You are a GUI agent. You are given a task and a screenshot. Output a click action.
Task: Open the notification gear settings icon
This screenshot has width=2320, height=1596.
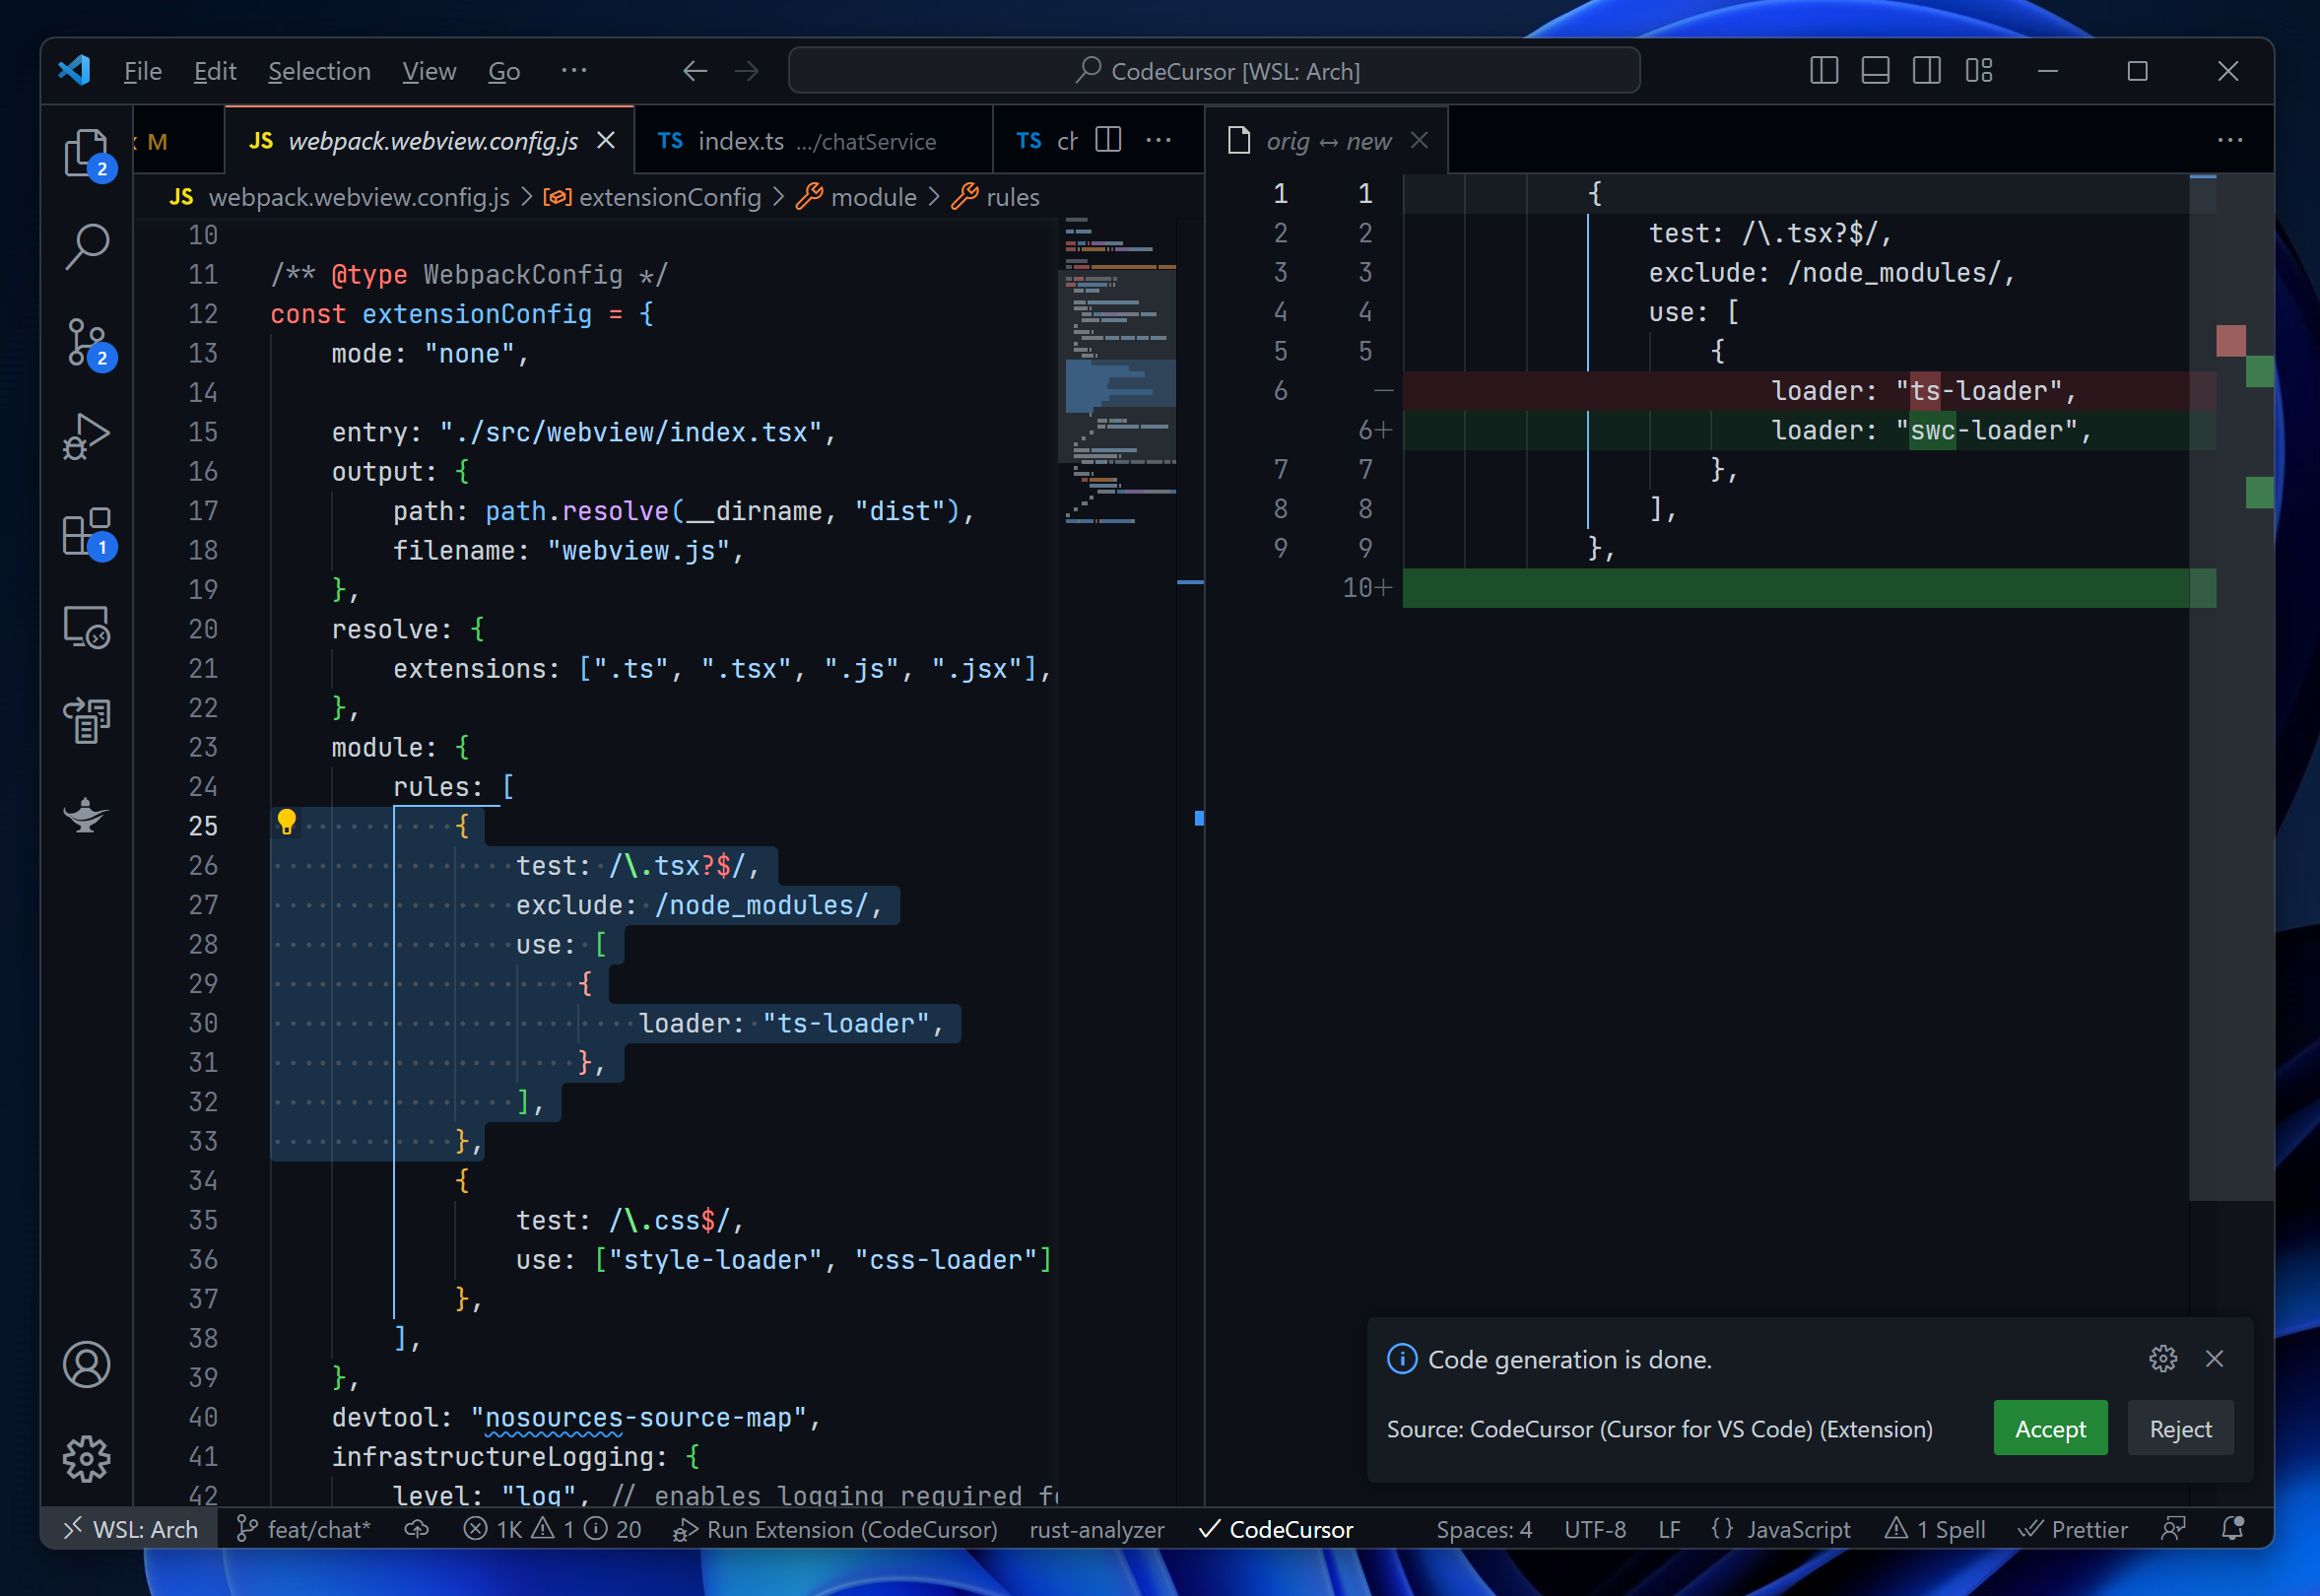(2162, 1358)
